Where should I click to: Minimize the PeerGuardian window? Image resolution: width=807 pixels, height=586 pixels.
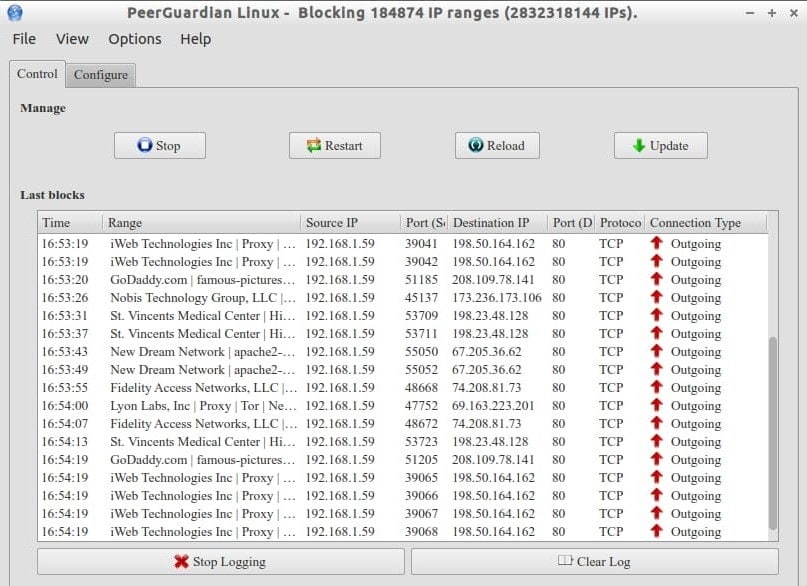(x=750, y=13)
